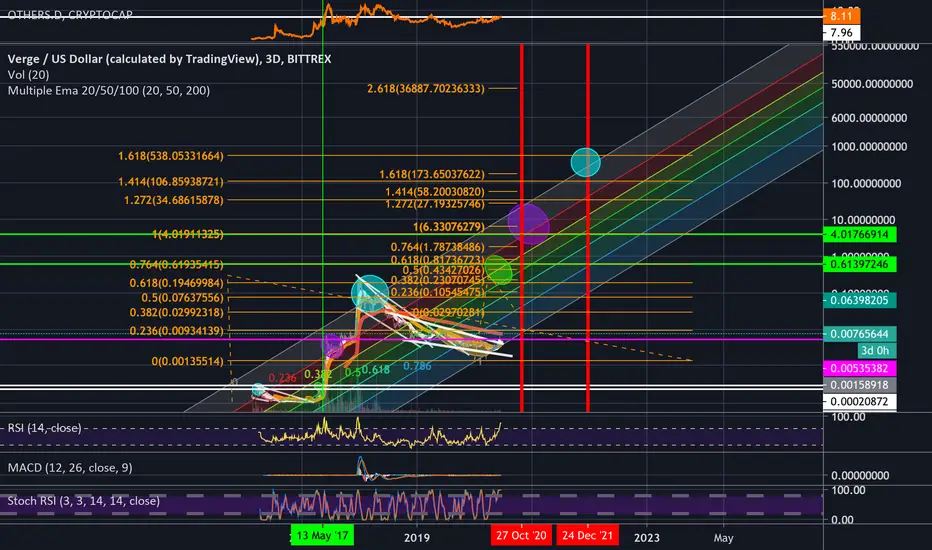Select the 1.272(34.68615878) Fibonacci label

click(174, 200)
